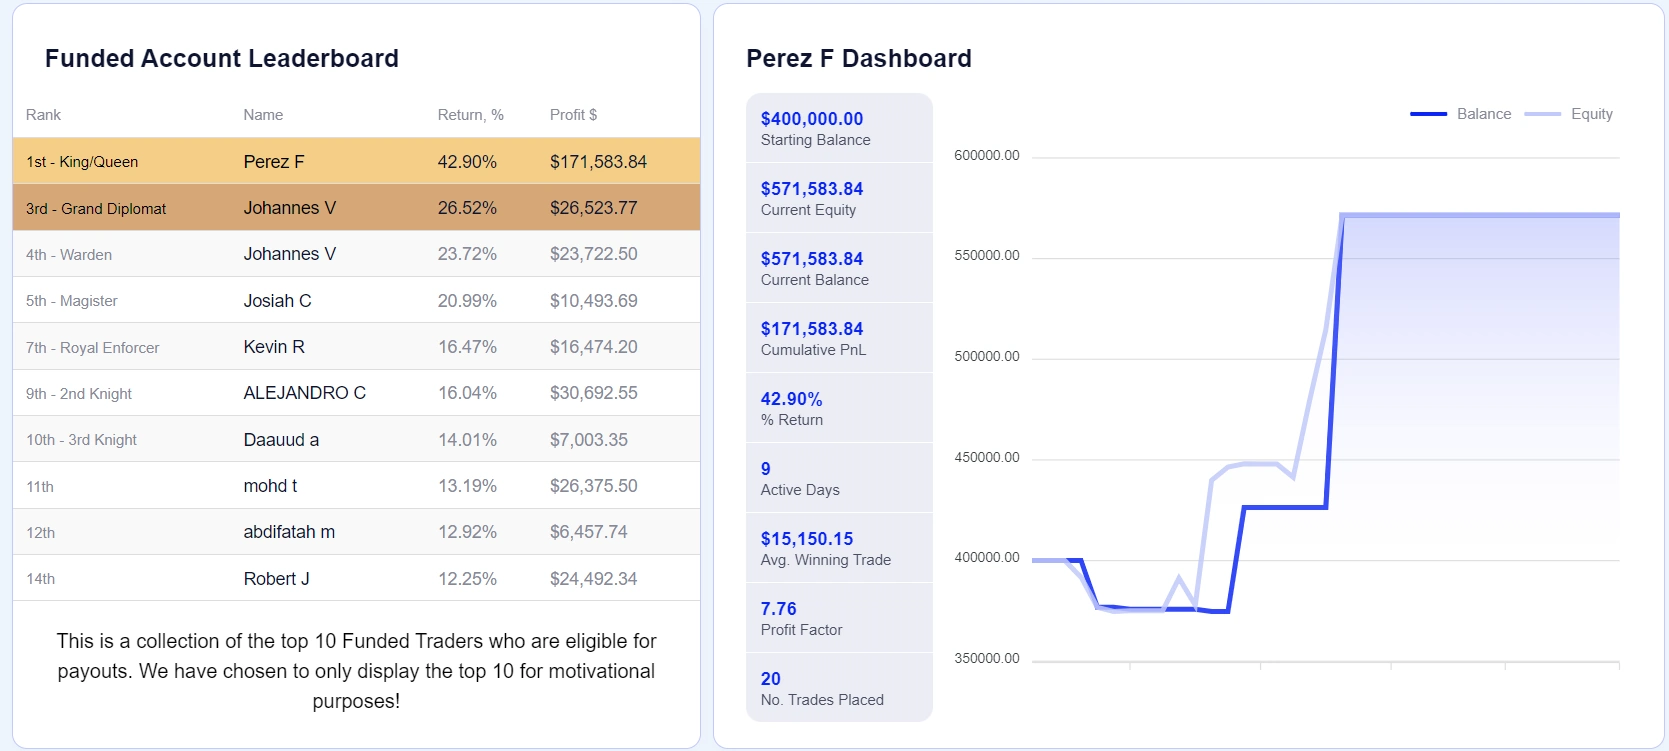
Task: Click the 3rd - Grand Diplomat rank cell
Action: pyautogui.click(x=96, y=209)
